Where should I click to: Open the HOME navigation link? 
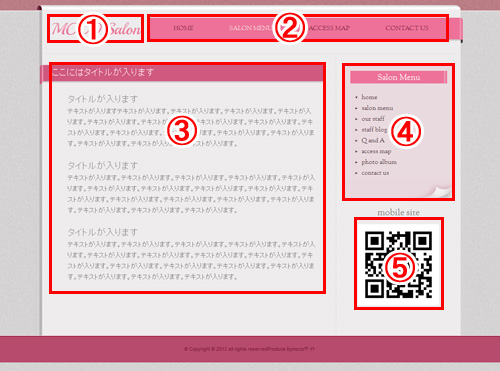point(183,28)
